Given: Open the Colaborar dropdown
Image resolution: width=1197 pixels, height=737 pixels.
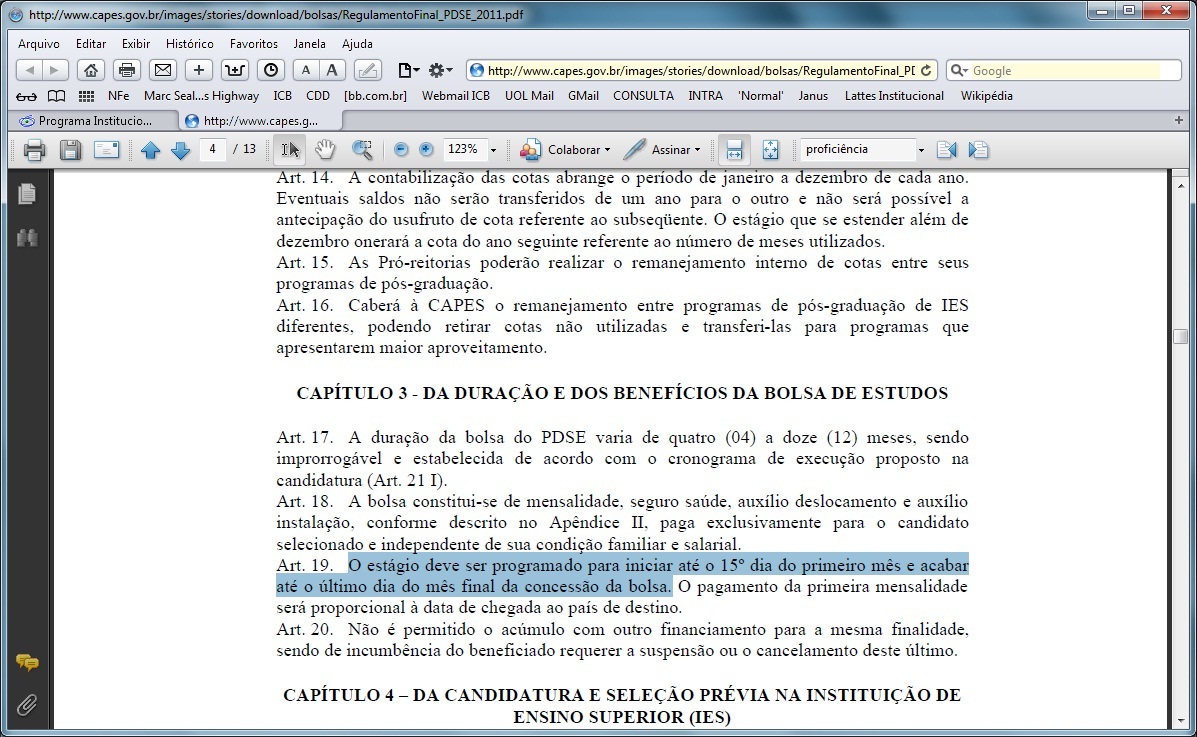Looking at the screenshot, I should click(565, 150).
